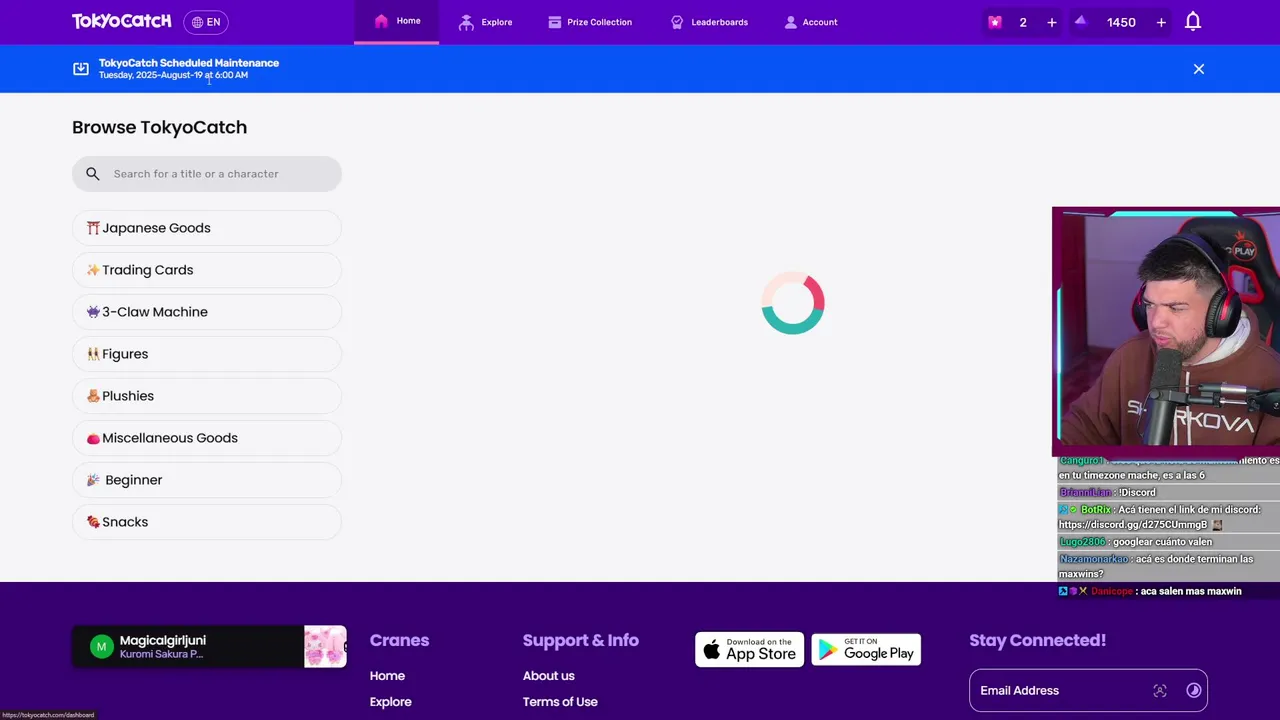Open the Explore tab
The width and height of the screenshot is (1280, 720).
[485, 22]
